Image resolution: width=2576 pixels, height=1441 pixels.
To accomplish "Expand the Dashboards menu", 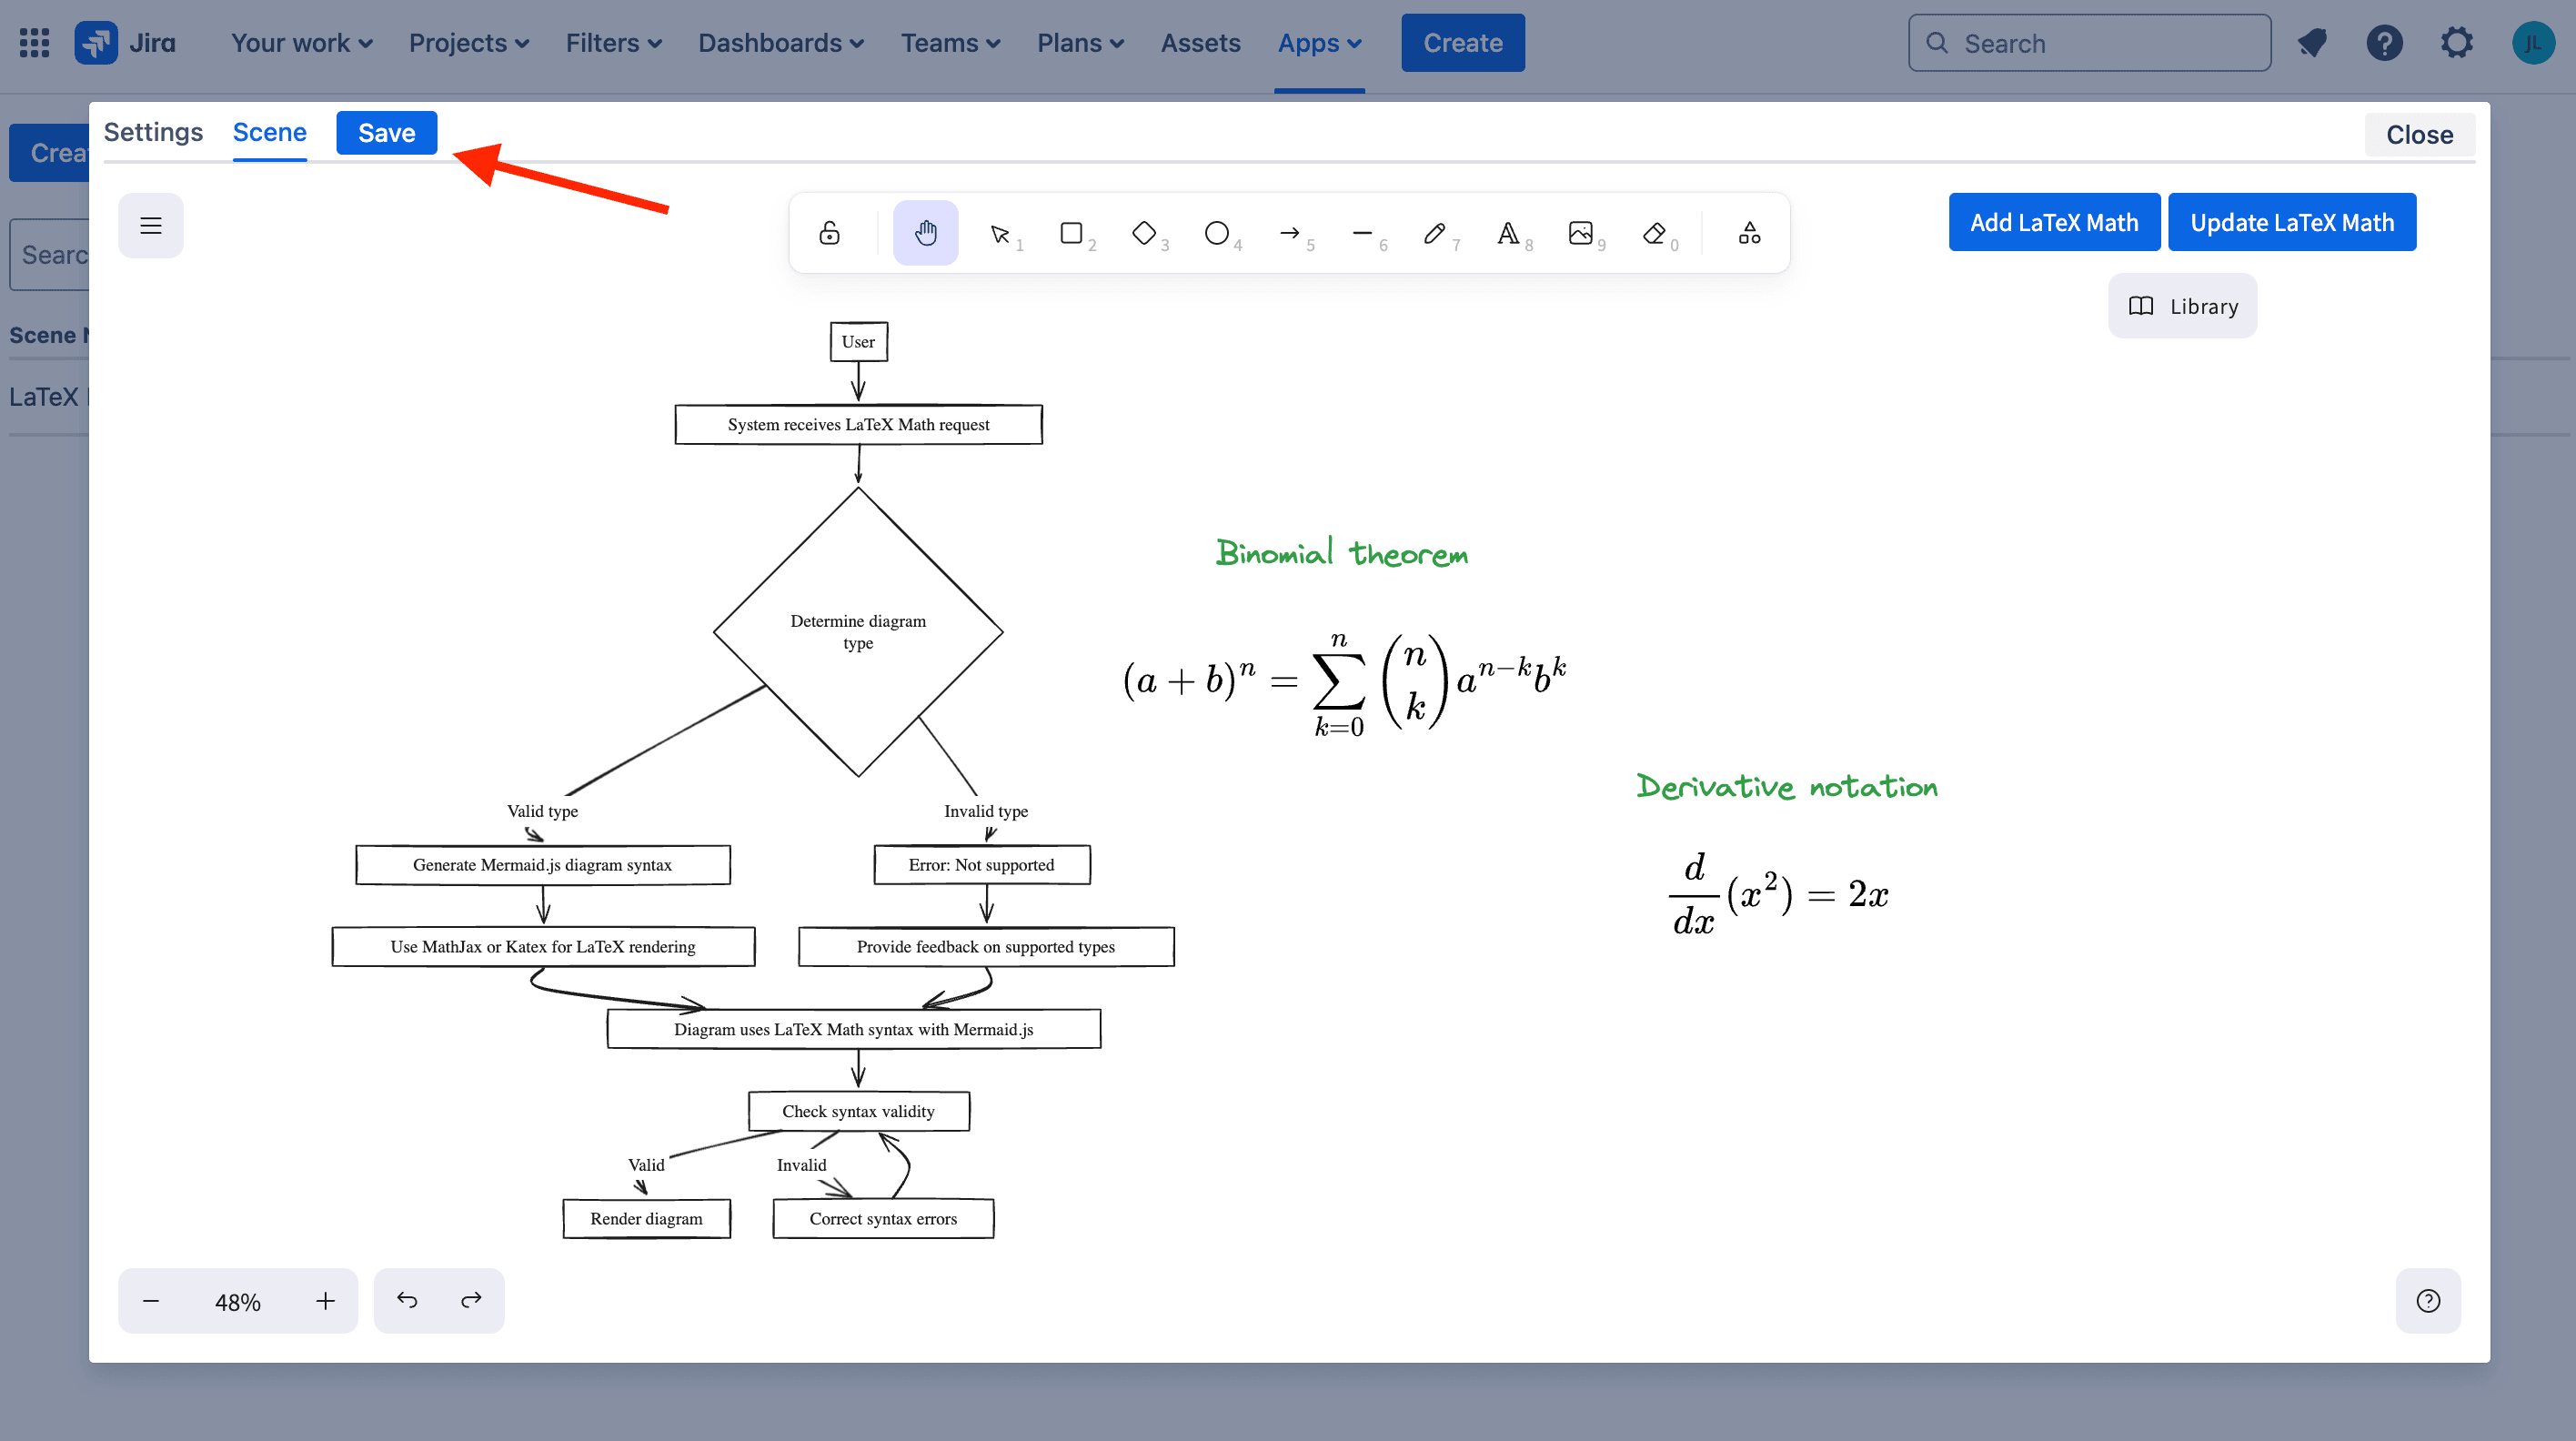I will tap(780, 43).
